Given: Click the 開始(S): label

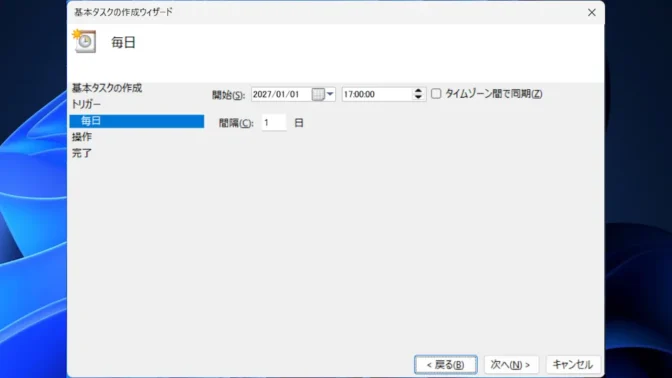Looking at the screenshot, I should click(228, 95).
